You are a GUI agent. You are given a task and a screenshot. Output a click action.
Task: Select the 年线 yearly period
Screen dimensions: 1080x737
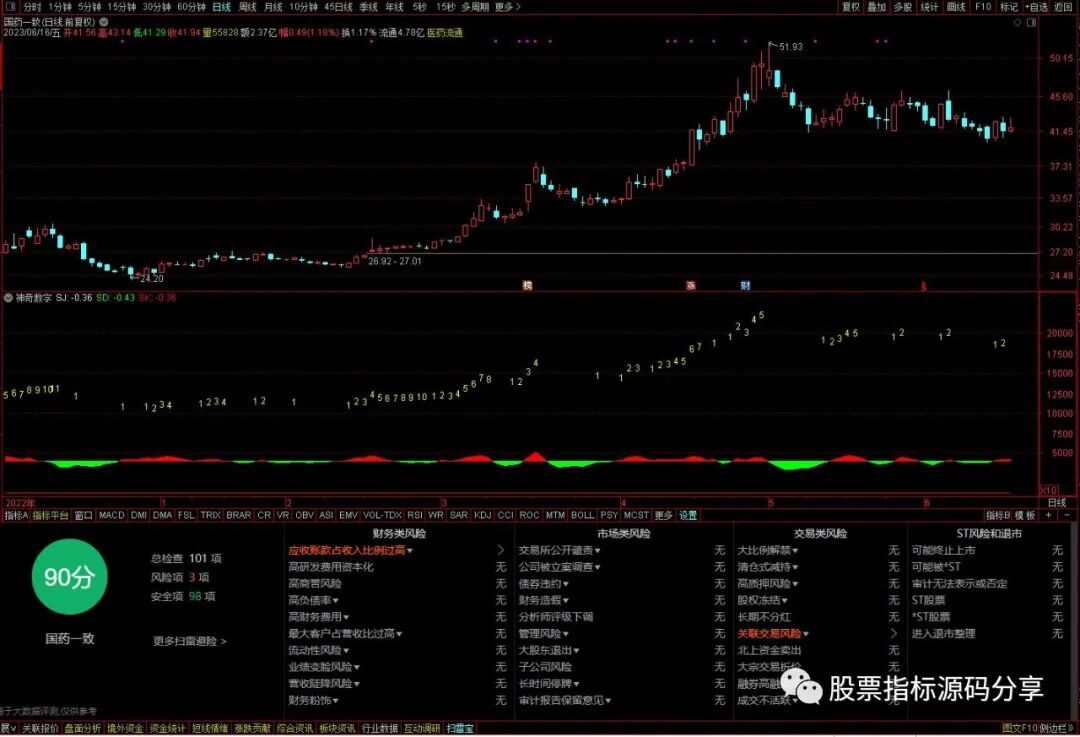pos(394,7)
